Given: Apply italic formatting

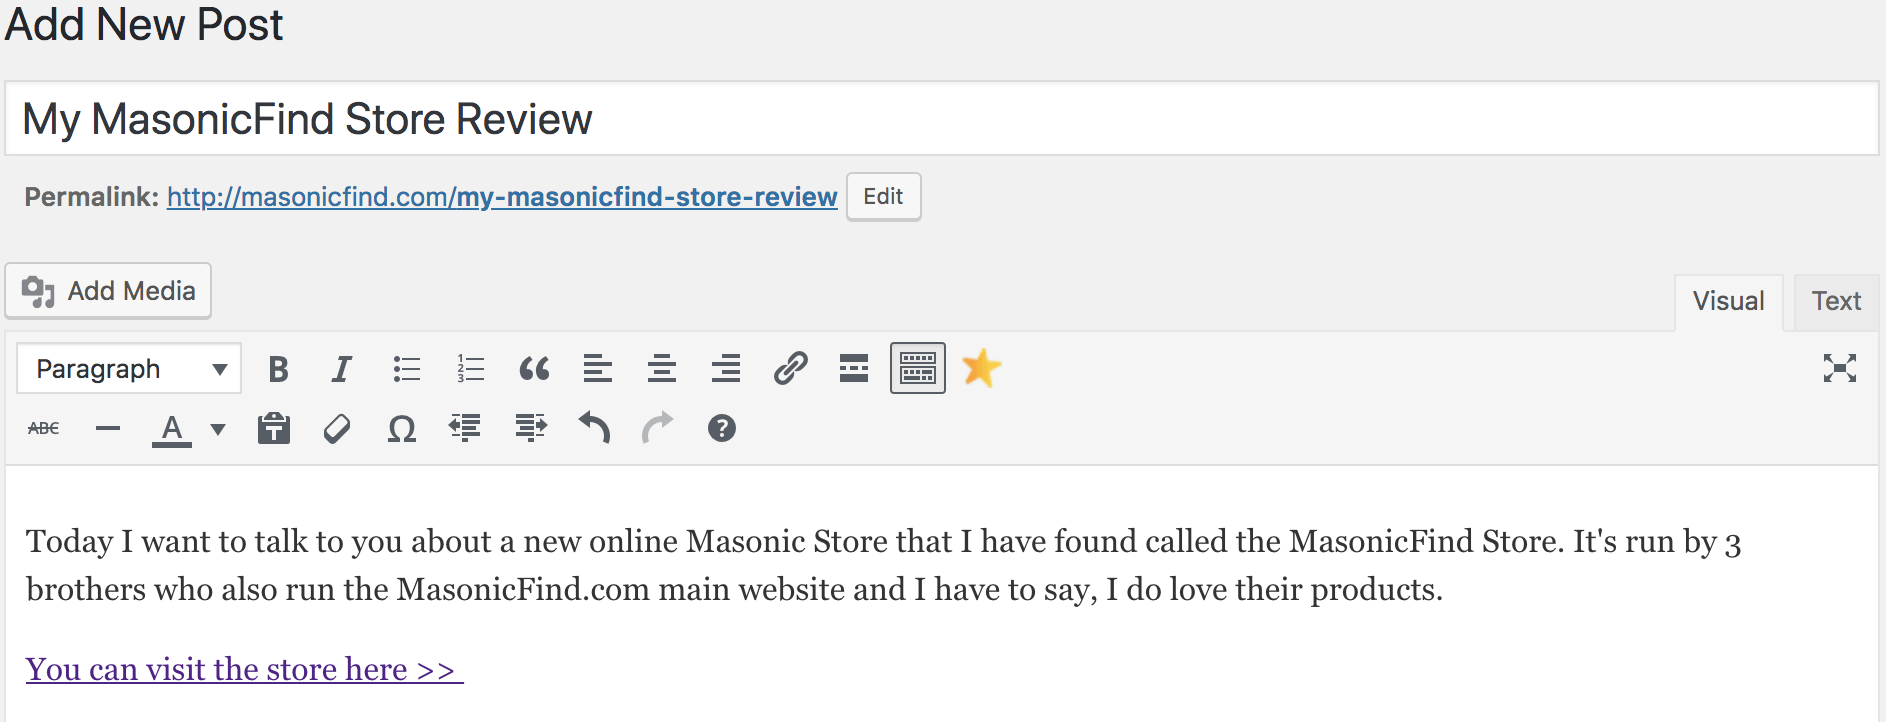Looking at the screenshot, I should click(x=342, y=369).
